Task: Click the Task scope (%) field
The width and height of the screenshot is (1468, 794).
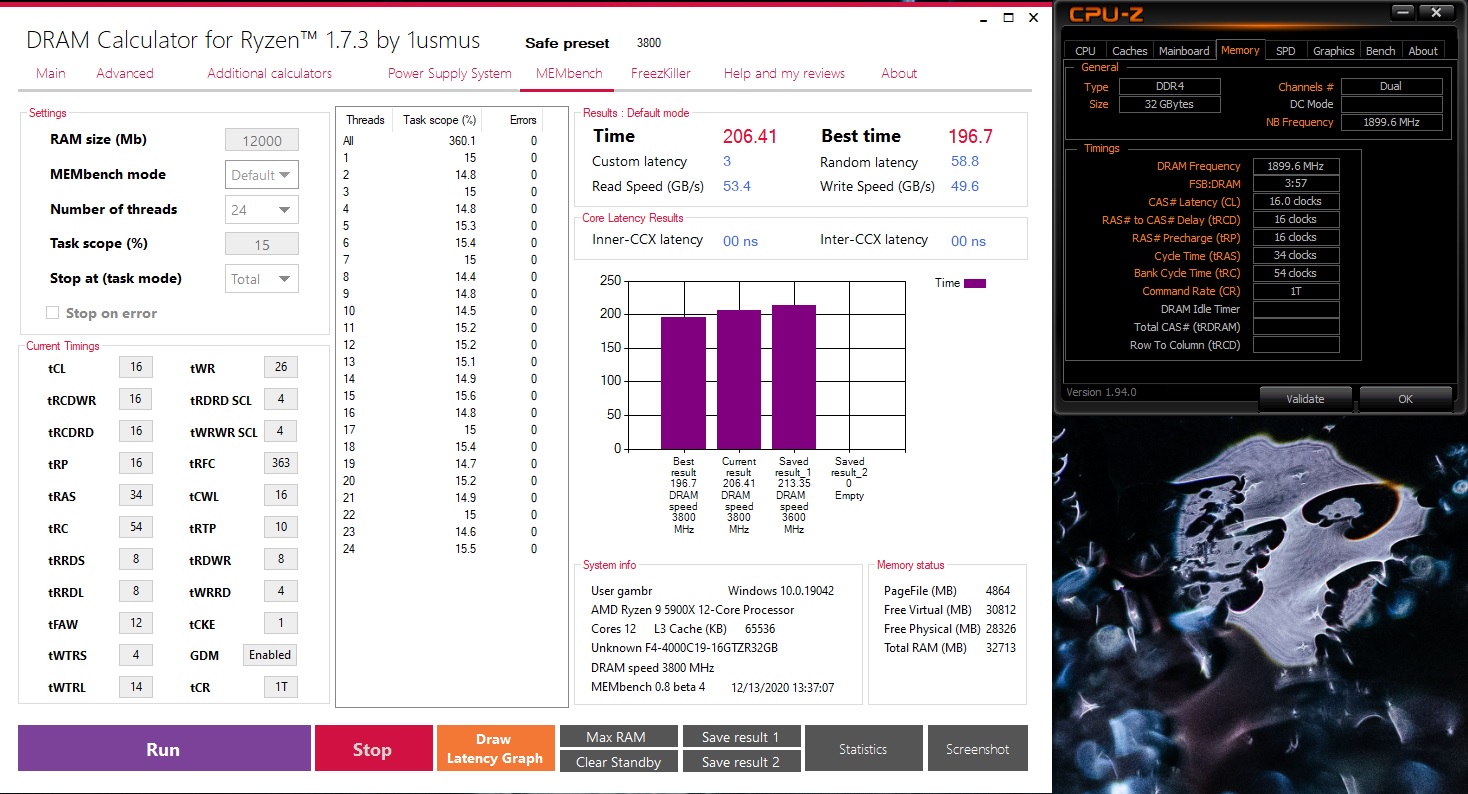Action: [262, 245]
